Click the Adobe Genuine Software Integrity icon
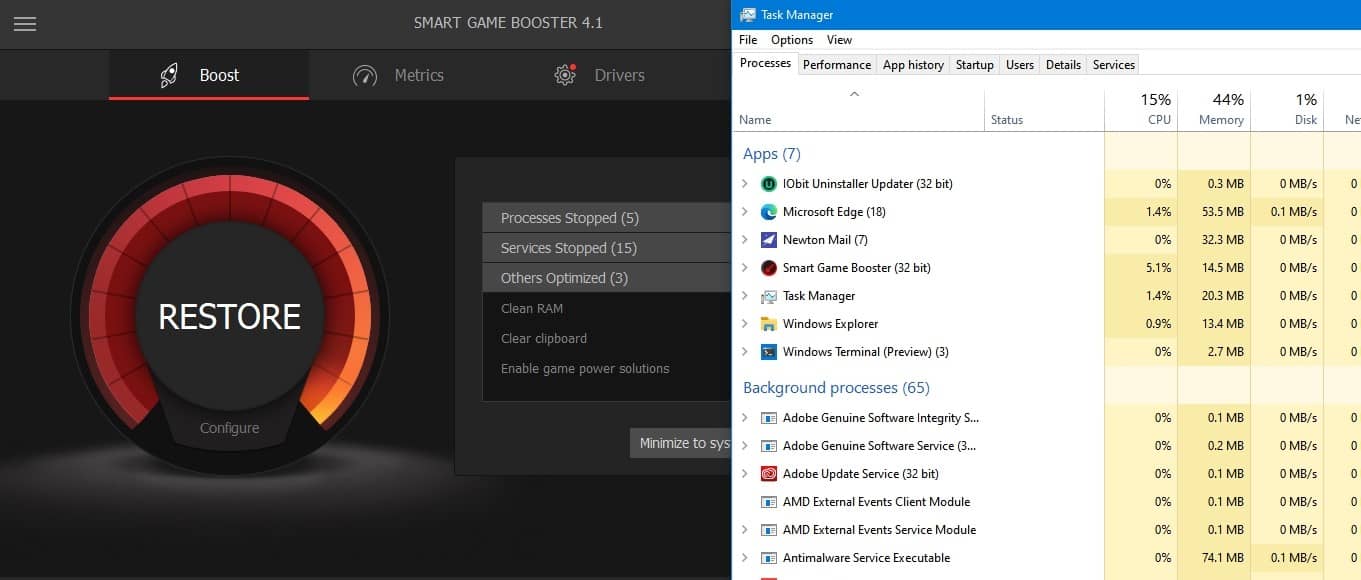Image resolution: width=1361 pixels, height=580 pixels. (x=769, y=418)
